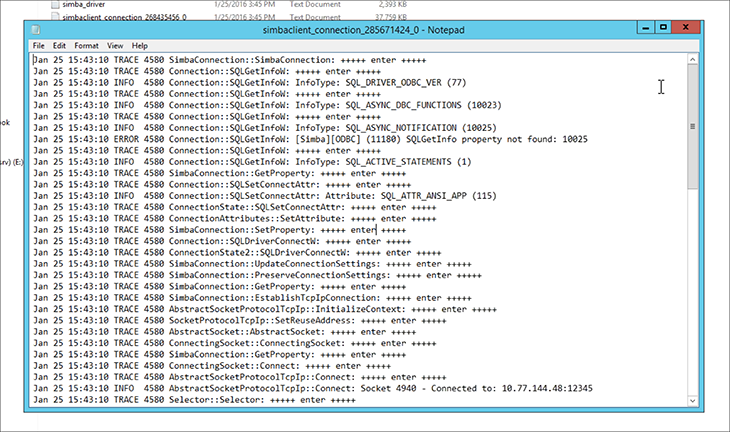Click the simbaclient_connection_268435456_0 file icon in Explorer
This screenshot has width=730, height=432.
(55, 17)
